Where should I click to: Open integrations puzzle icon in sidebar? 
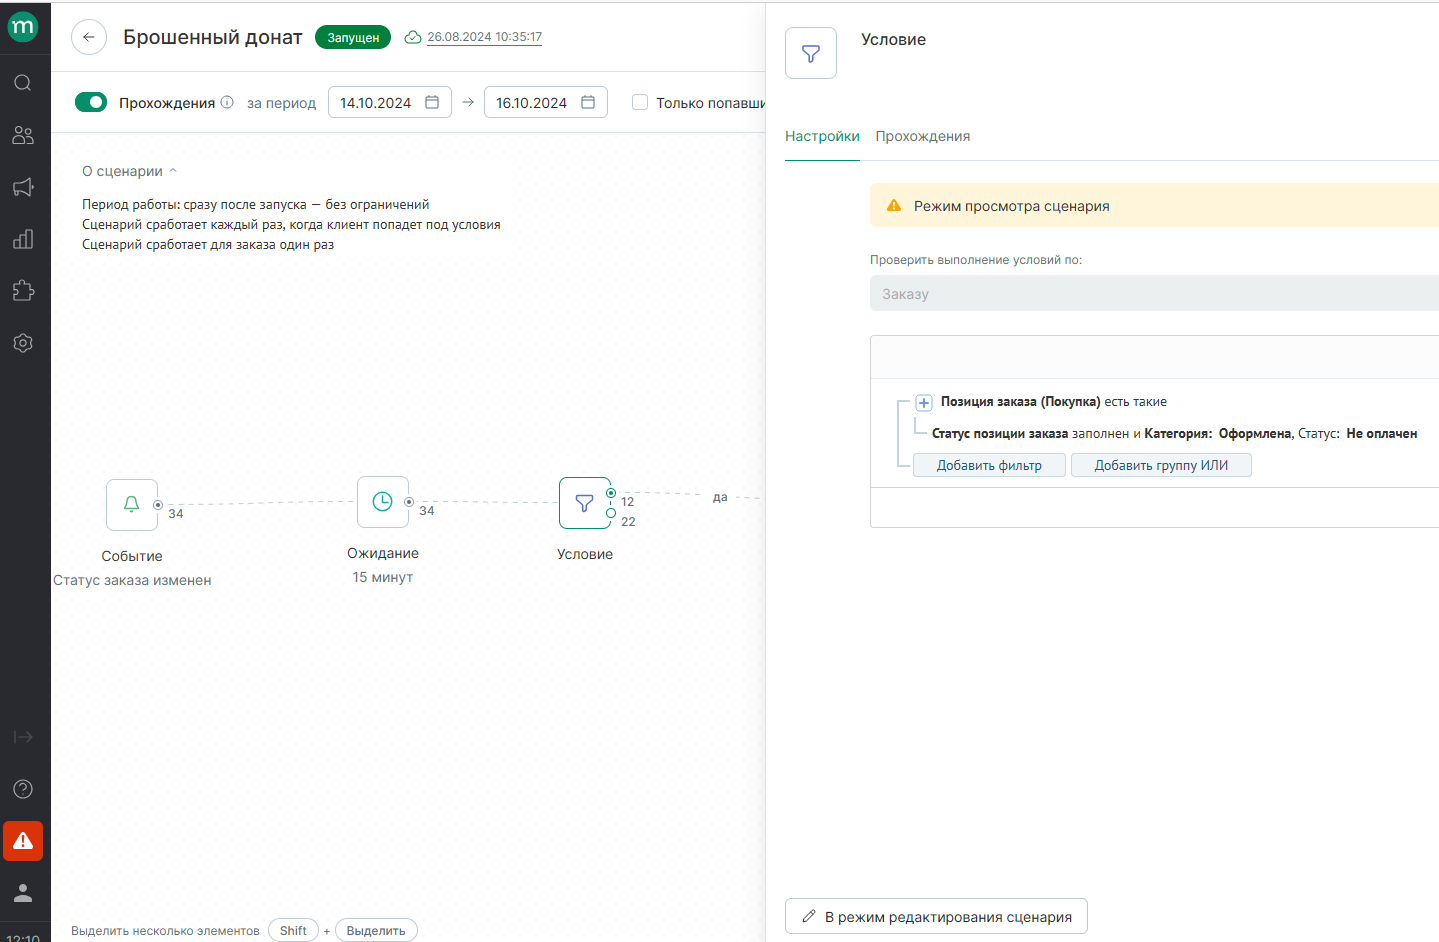(x=23, y=291)
